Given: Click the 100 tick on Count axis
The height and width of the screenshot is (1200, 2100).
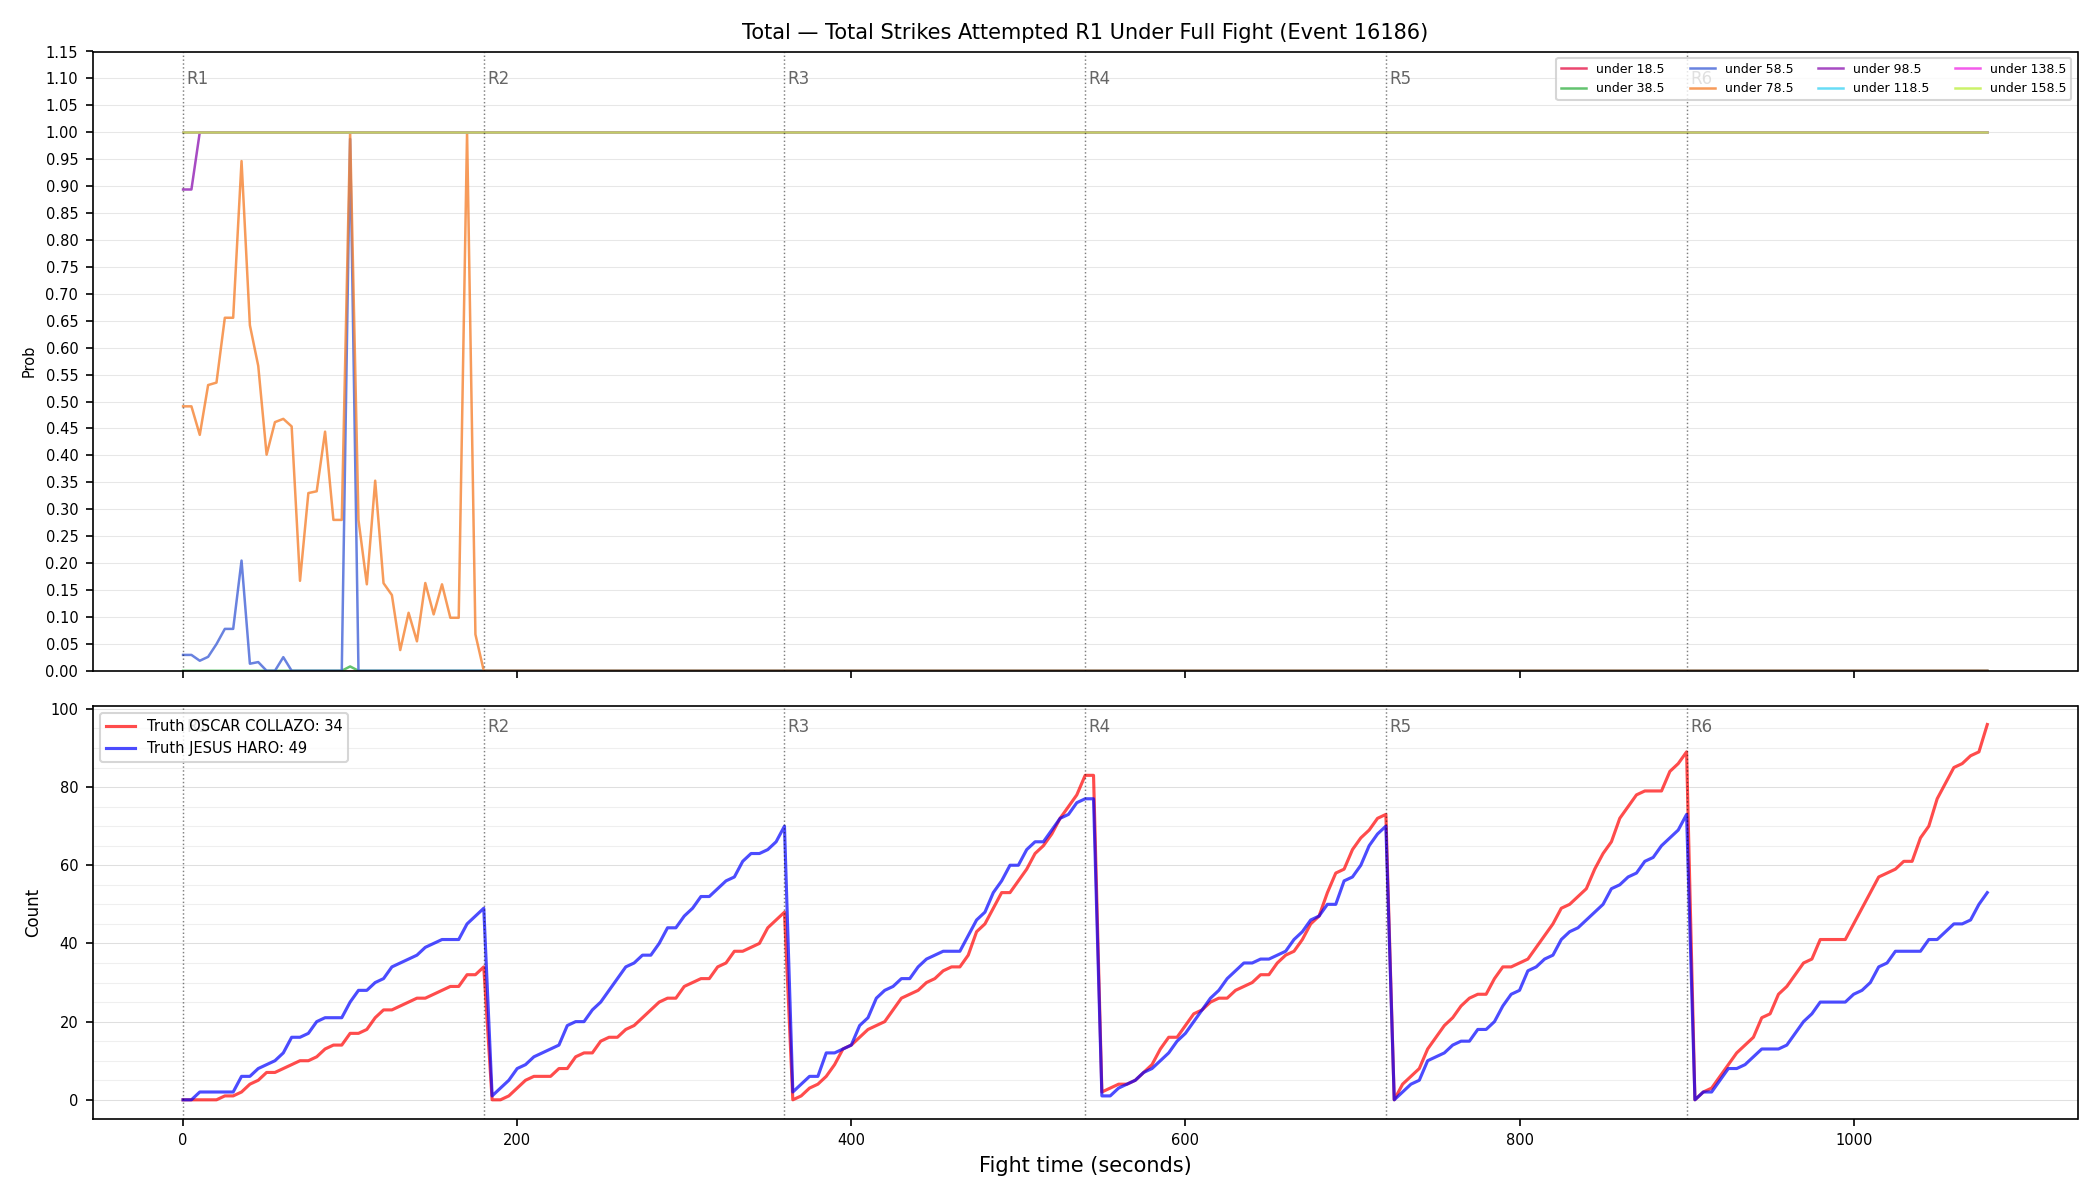Looking at the screenshot, I should 65,709.
